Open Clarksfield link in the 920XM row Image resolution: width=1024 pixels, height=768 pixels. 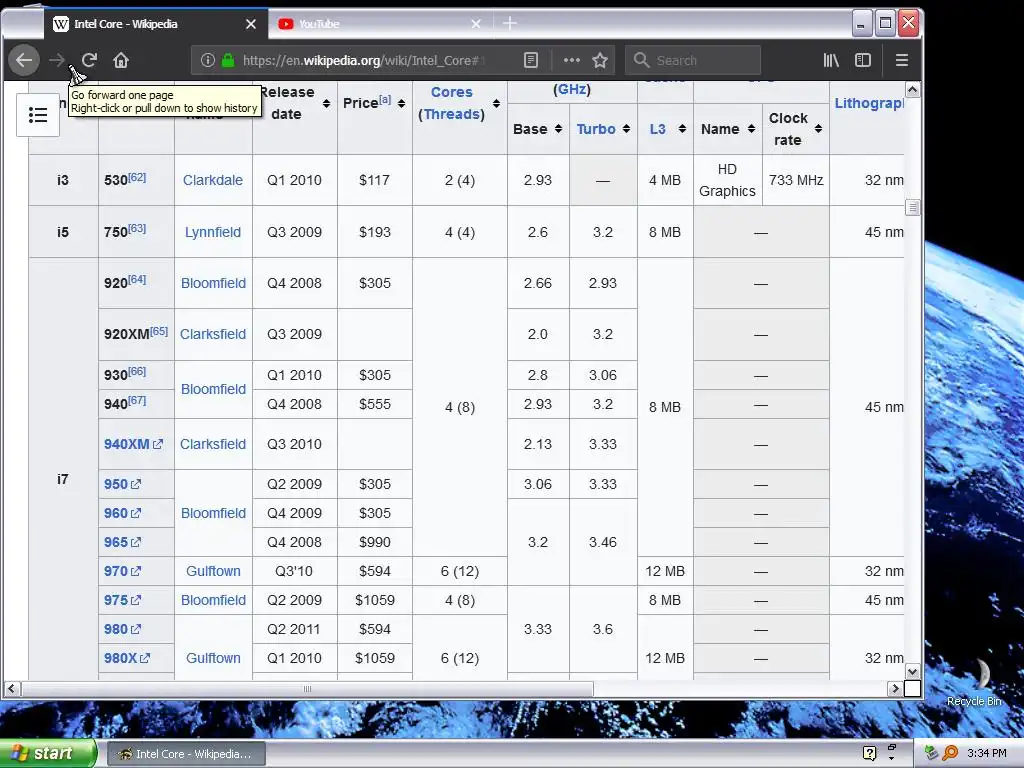coord(213,334)
